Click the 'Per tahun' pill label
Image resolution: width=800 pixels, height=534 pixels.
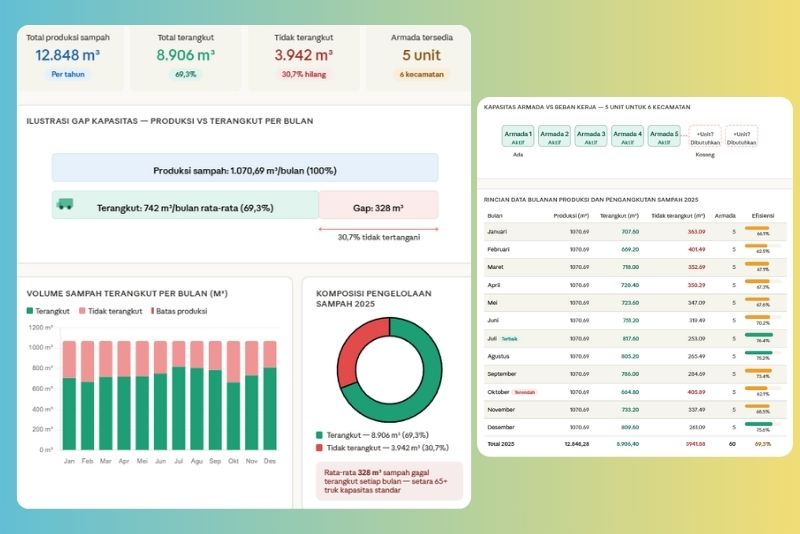coord(68,74)
